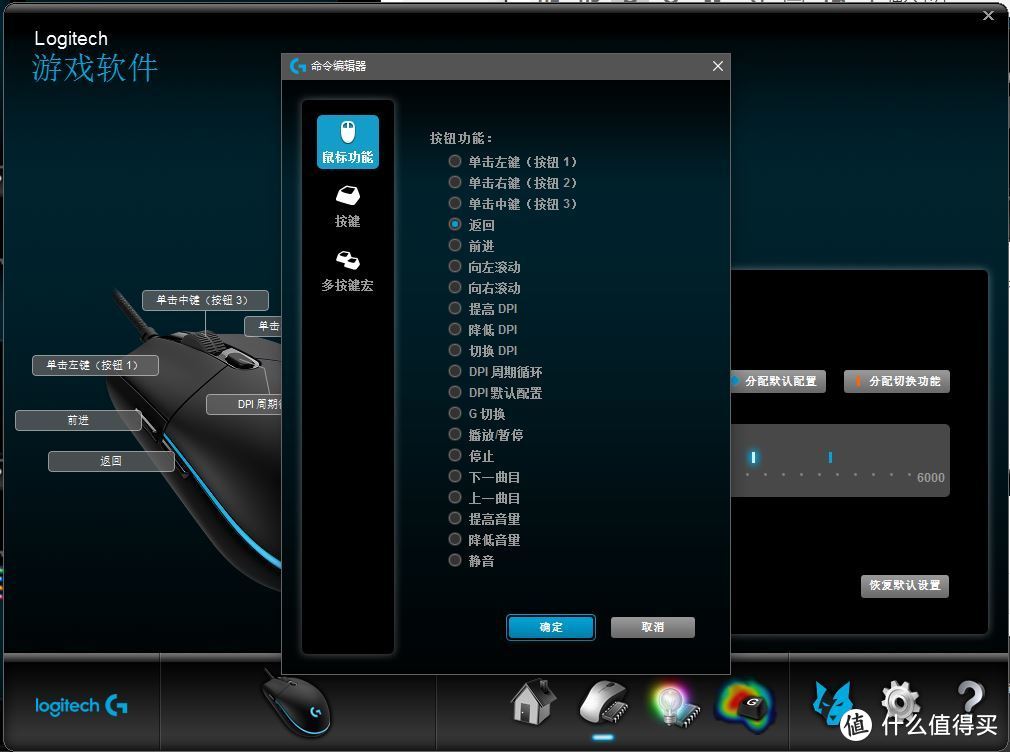The image size is (1010, 752).
Task: Switch to the 按键 keystroke tab
Action: 348,206
